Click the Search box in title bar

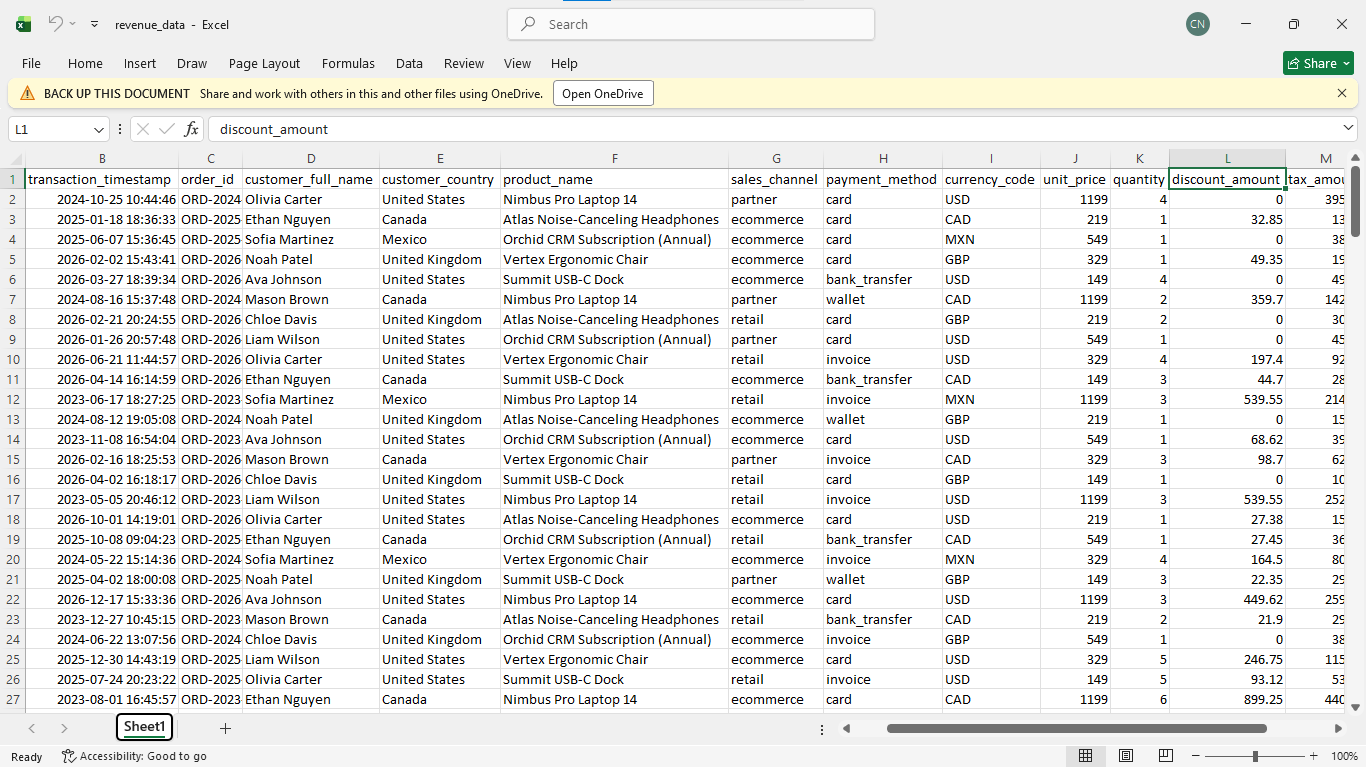[x=691, y=24]
